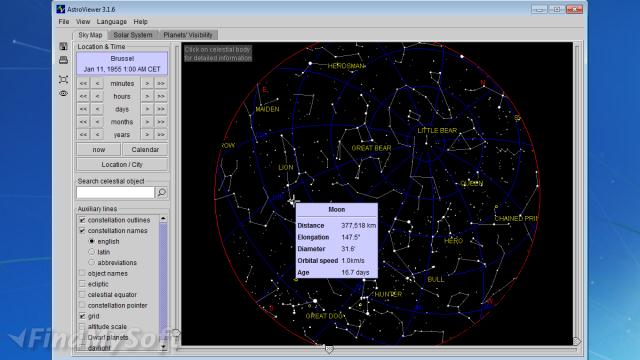Step years back with single arrow
Screen dimensions: 640x360
(97, 134)
